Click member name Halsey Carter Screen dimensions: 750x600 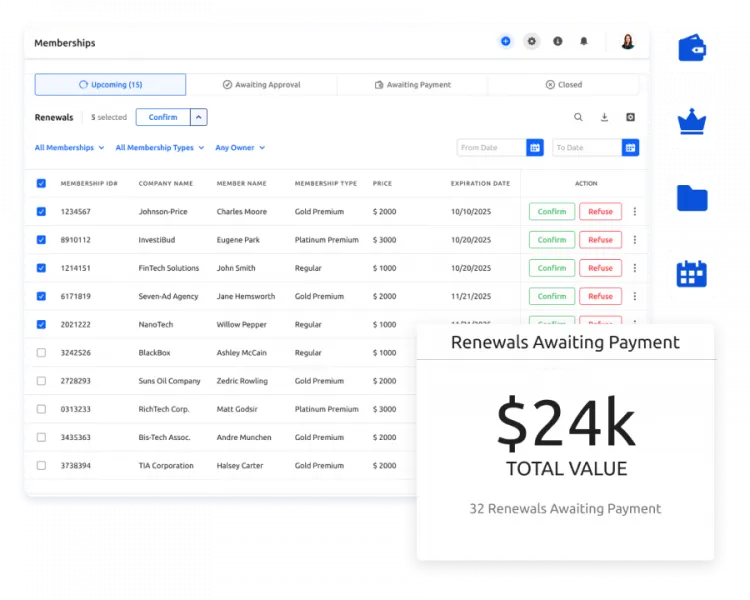pos(240,466)
